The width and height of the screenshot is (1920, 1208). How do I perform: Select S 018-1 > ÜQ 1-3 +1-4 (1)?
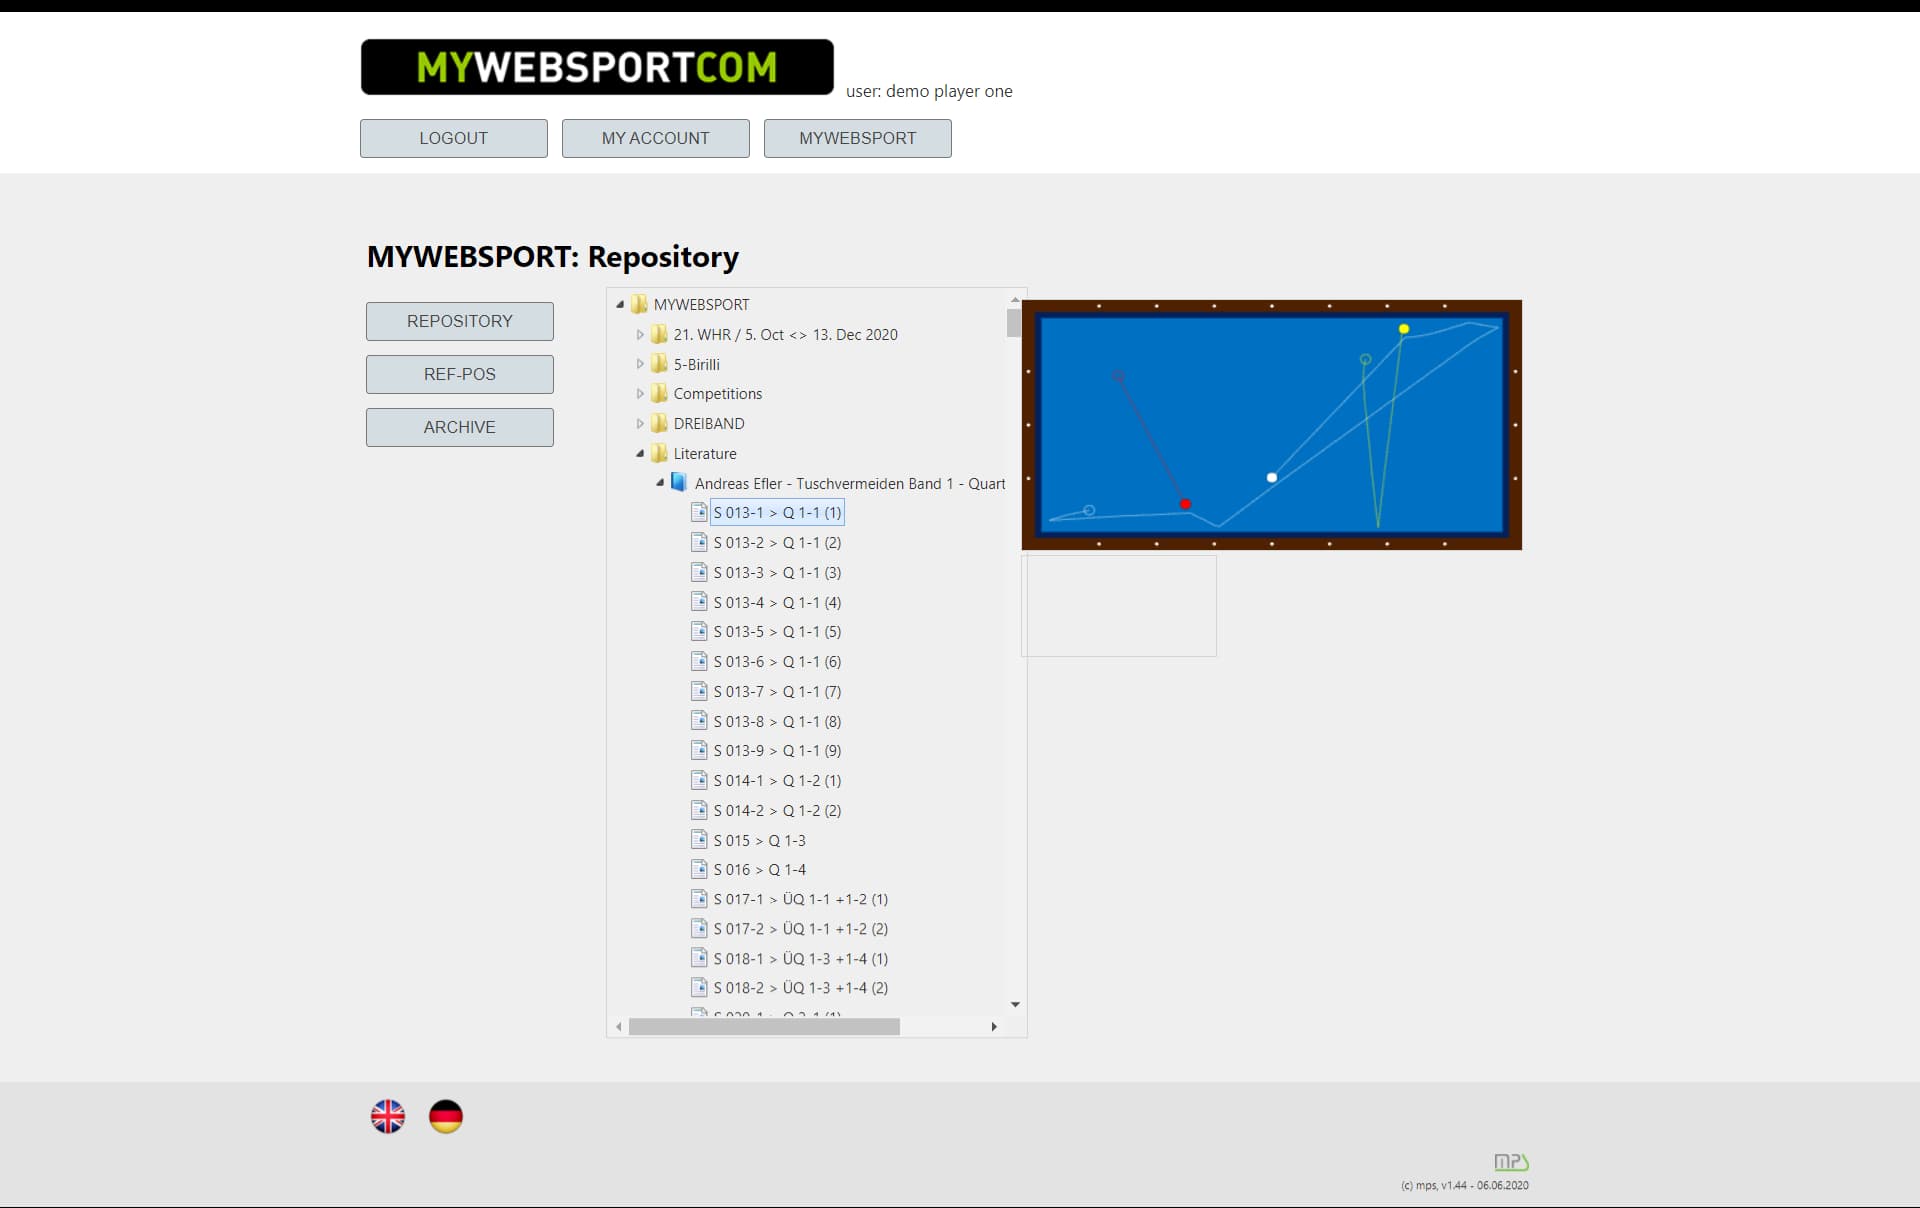pos(800,958)
